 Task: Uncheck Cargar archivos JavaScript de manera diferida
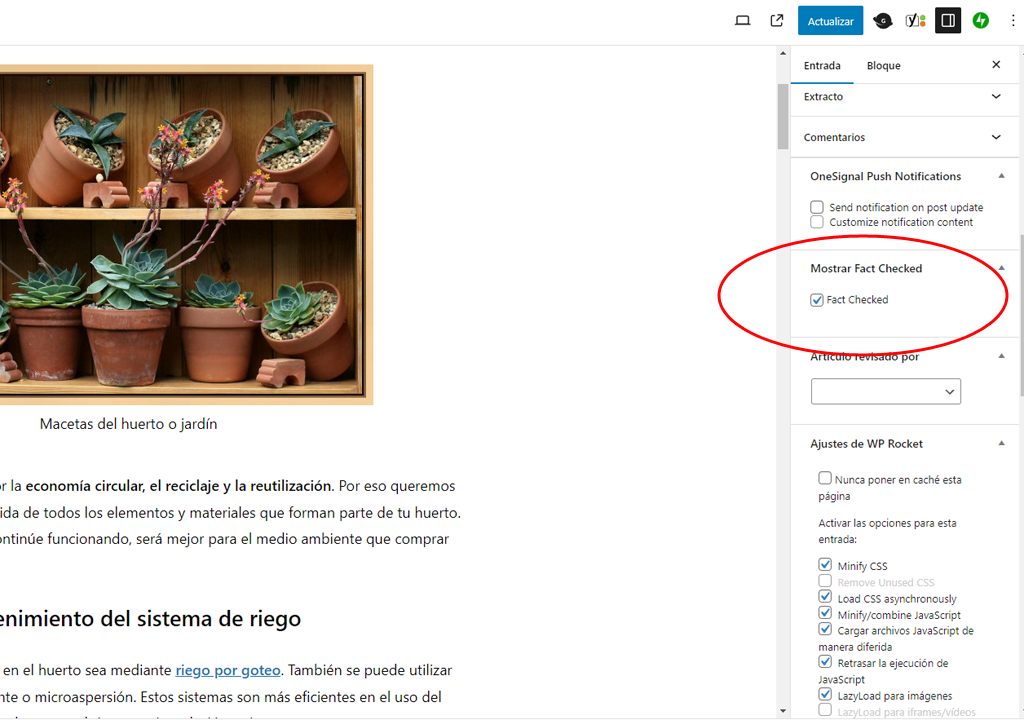(825, 629)
